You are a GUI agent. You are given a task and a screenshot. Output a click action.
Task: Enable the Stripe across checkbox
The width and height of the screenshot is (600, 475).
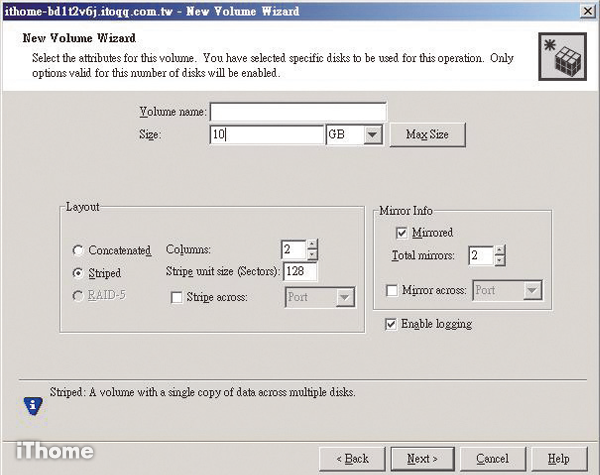(176, 297)
